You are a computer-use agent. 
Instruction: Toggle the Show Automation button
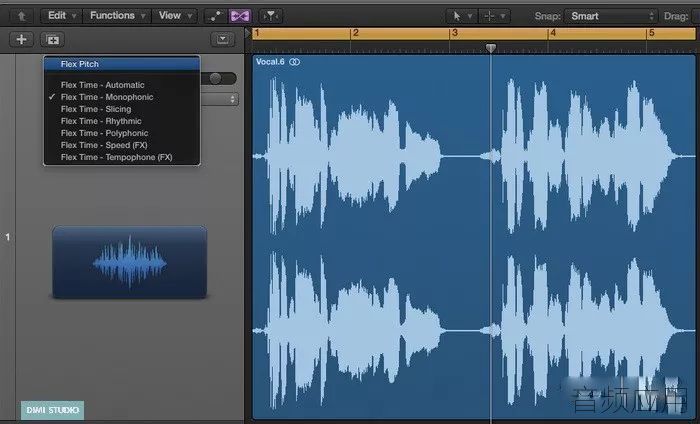[x=215, y=17]
